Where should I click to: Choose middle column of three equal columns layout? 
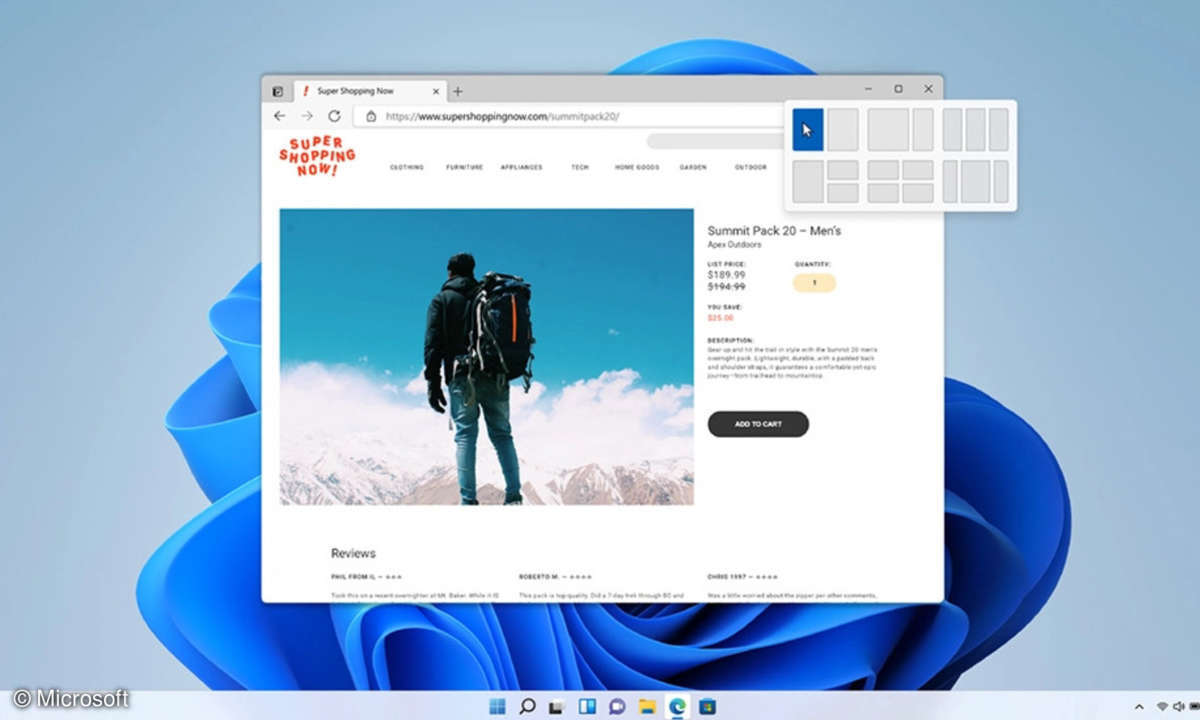point(975,130)
